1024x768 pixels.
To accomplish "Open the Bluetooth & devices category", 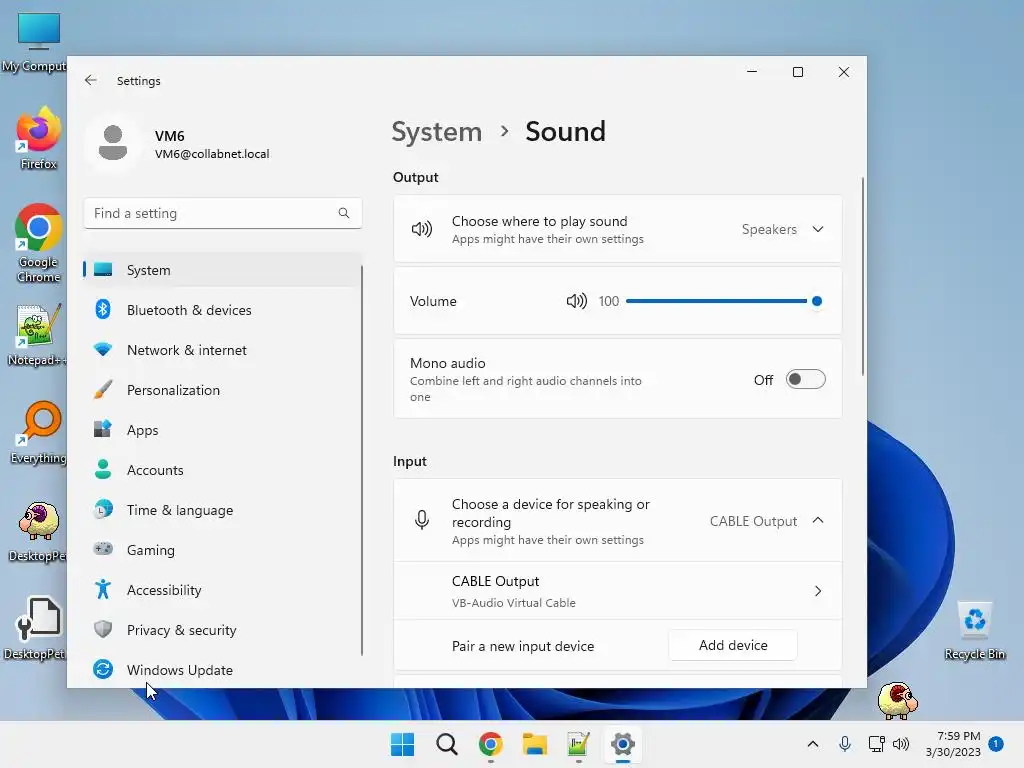I will click(223, 310).
